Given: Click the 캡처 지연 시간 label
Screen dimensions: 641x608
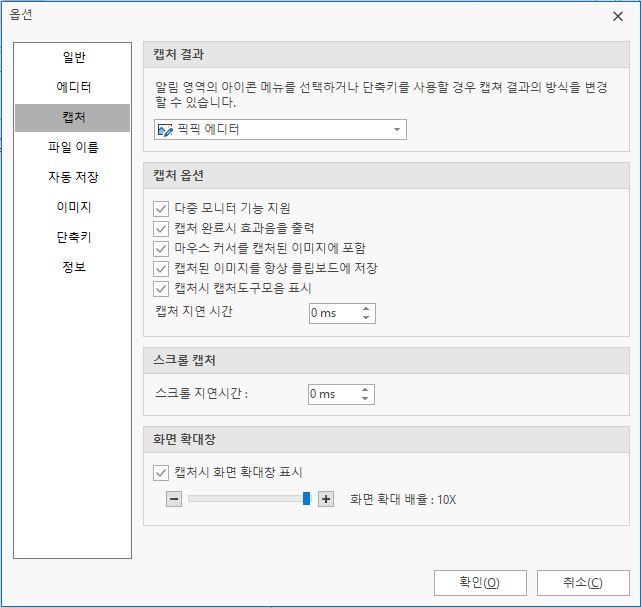Looking at the screenshot, I should tap(194, 312).
